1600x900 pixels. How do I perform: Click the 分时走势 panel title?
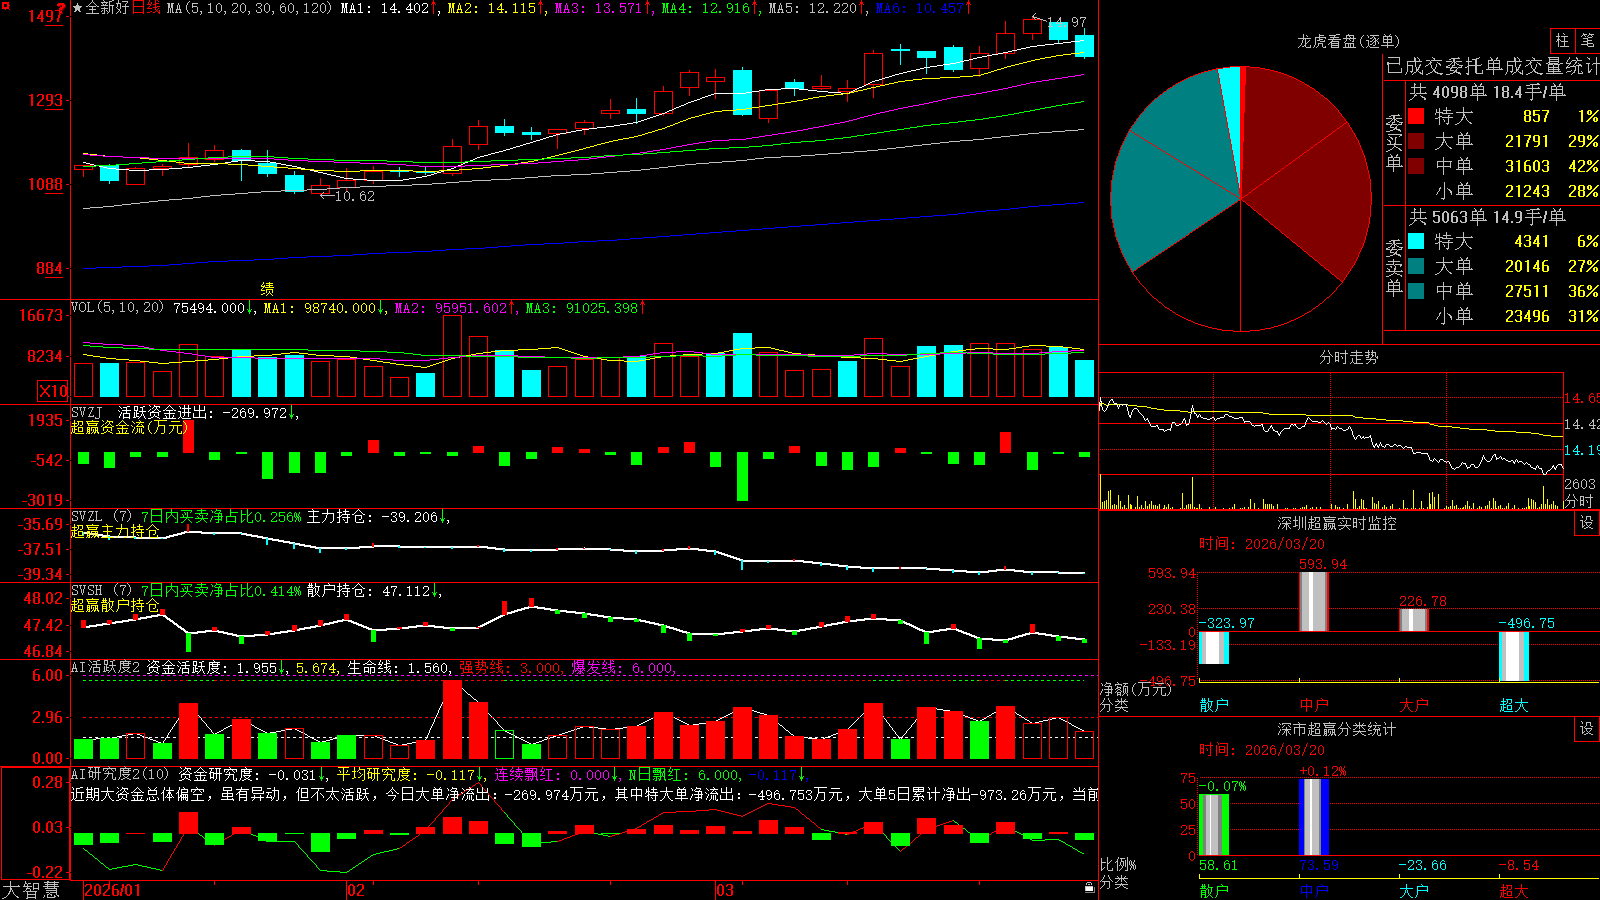coord(1348,357)
